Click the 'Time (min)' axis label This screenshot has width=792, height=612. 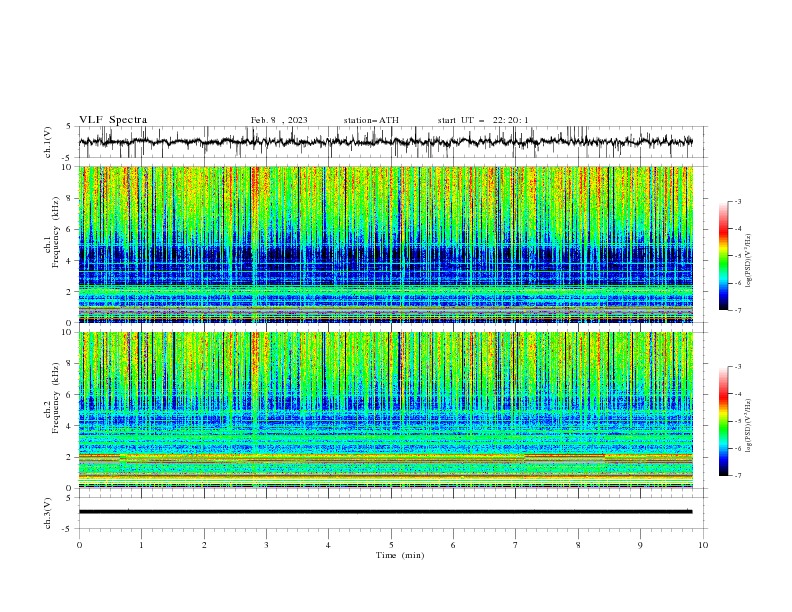click(400, 555)
